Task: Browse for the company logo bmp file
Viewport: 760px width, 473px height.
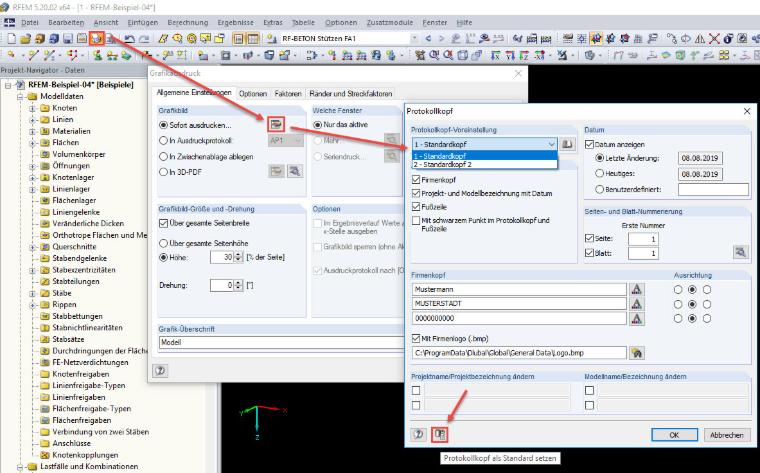Action: (636, 353)
